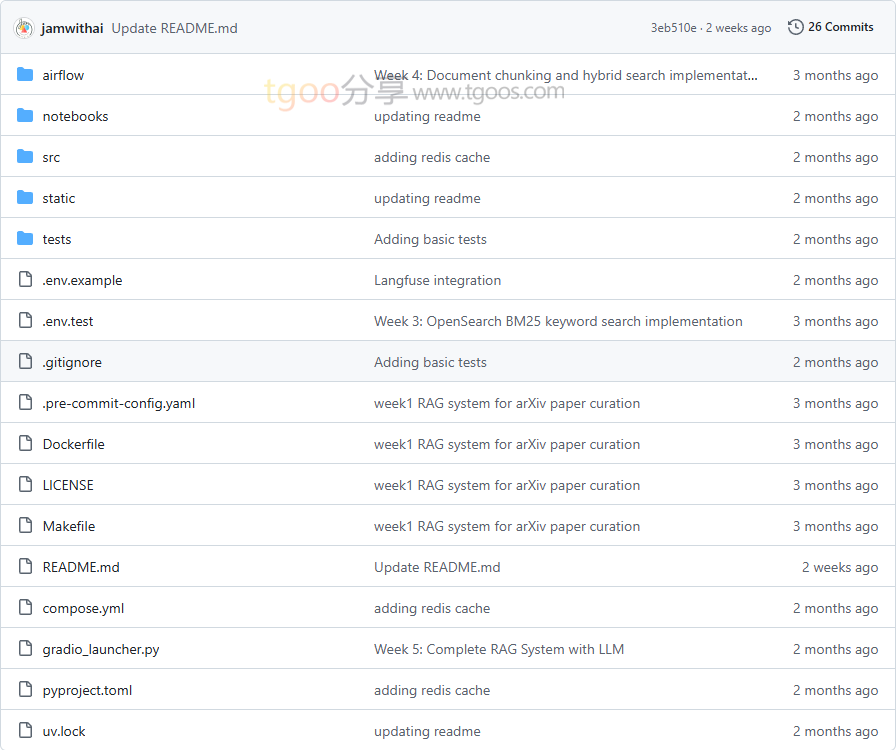Open Langfuse integration commit message

coord(437,280)
